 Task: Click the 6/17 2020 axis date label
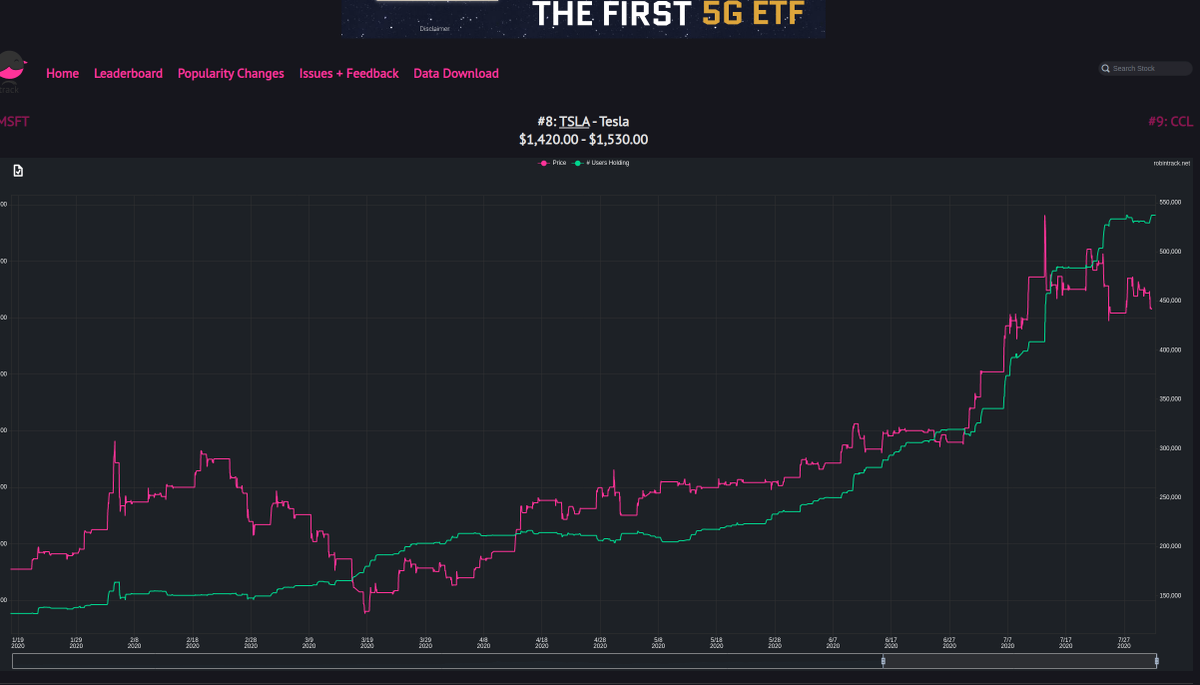click(890, 642)
